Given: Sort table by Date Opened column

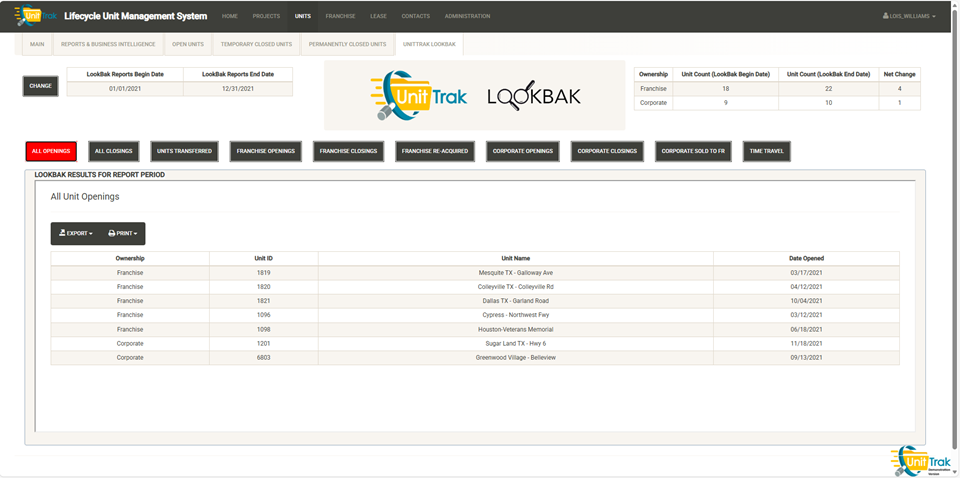Looking at the screenshot, I should [x=806, y=258].
